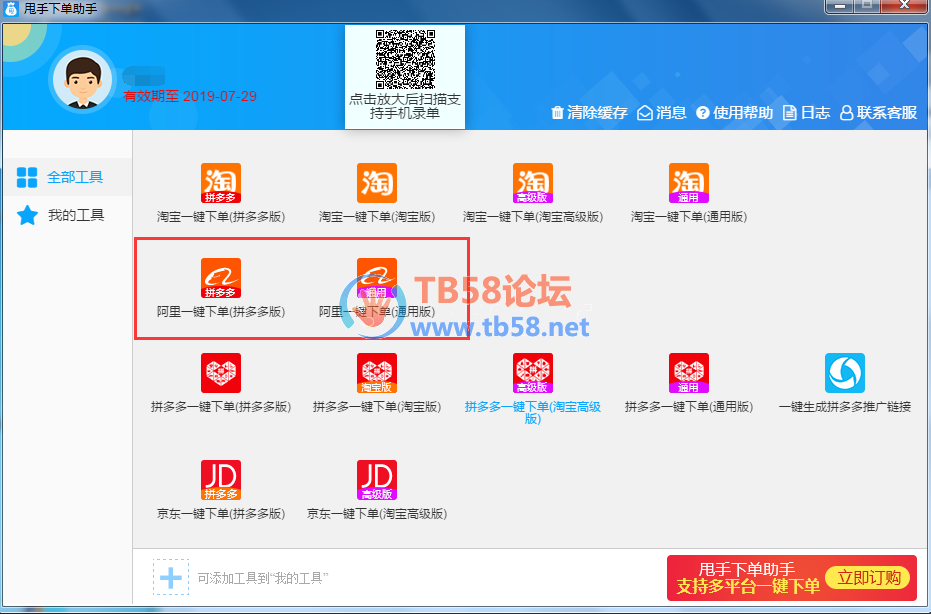This screenshot has height=614, width=931.
Task: Launch 拼多多一键下单(淘宝版) icon
Action: pos(377,373)
